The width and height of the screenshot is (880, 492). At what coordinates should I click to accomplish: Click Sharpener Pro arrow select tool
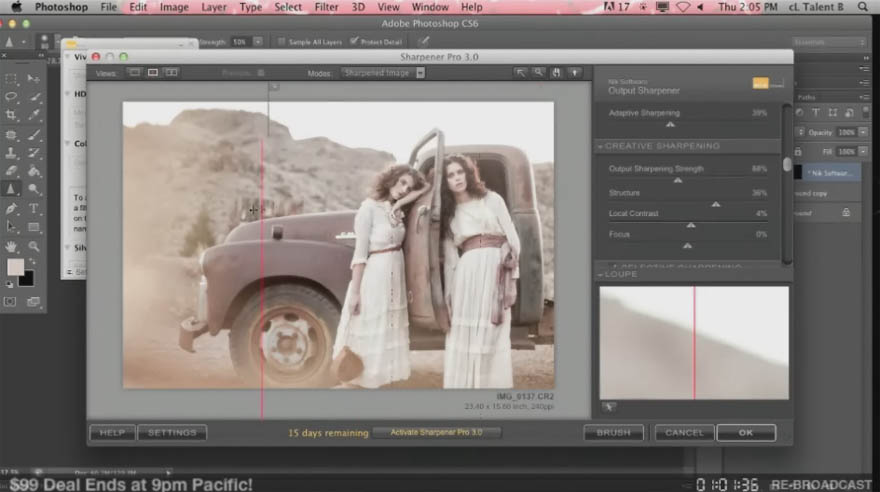click(520, 73)
